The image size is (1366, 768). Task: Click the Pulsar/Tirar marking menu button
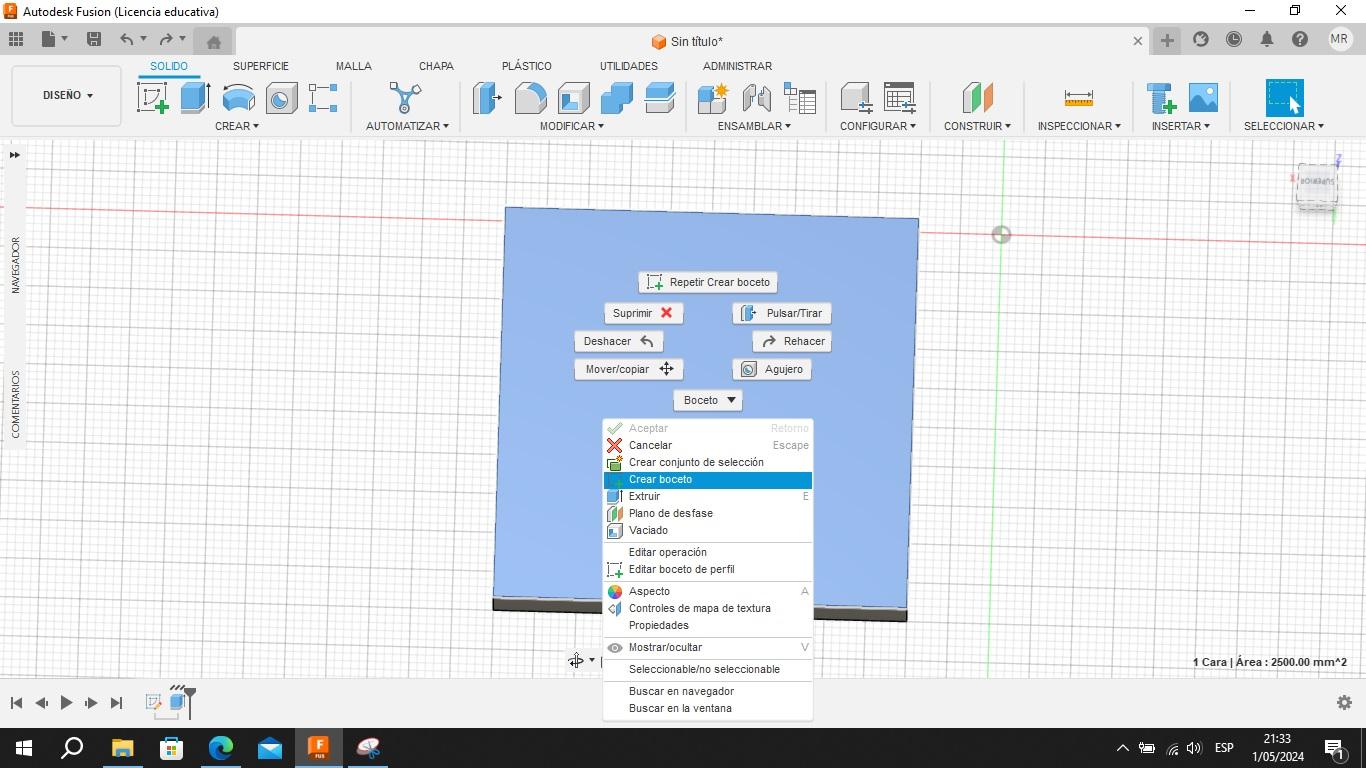point(782,313)
